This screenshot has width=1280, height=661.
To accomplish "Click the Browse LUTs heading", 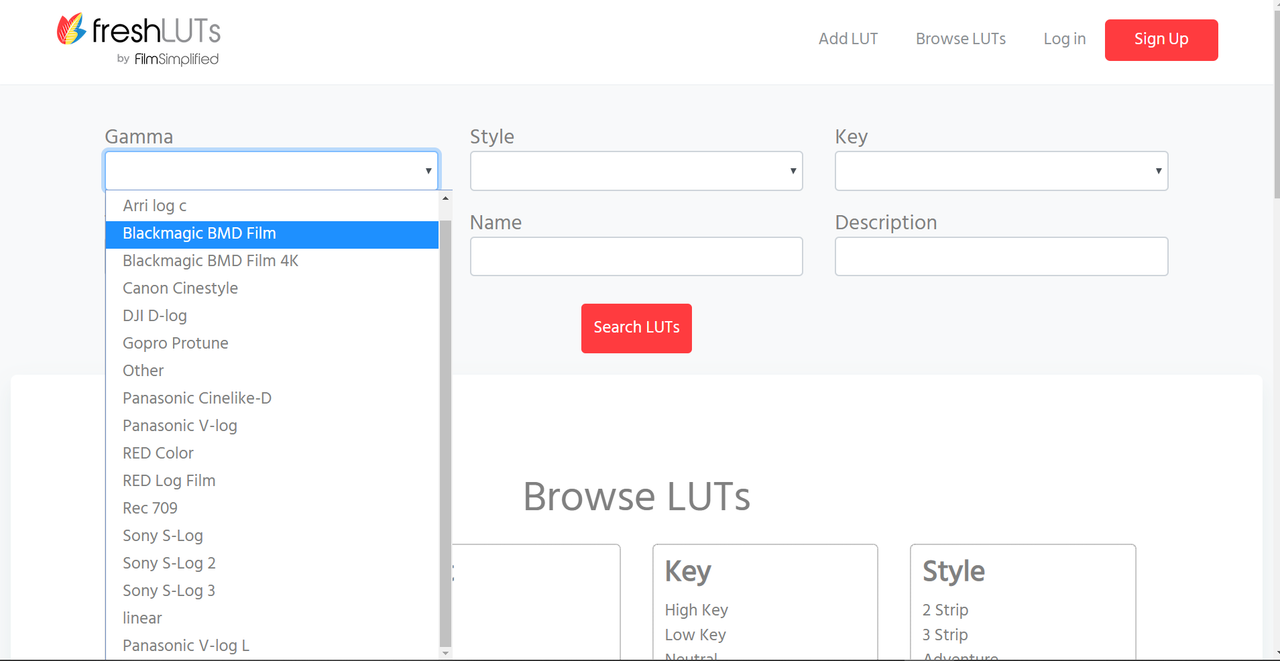I will [636, 497].
